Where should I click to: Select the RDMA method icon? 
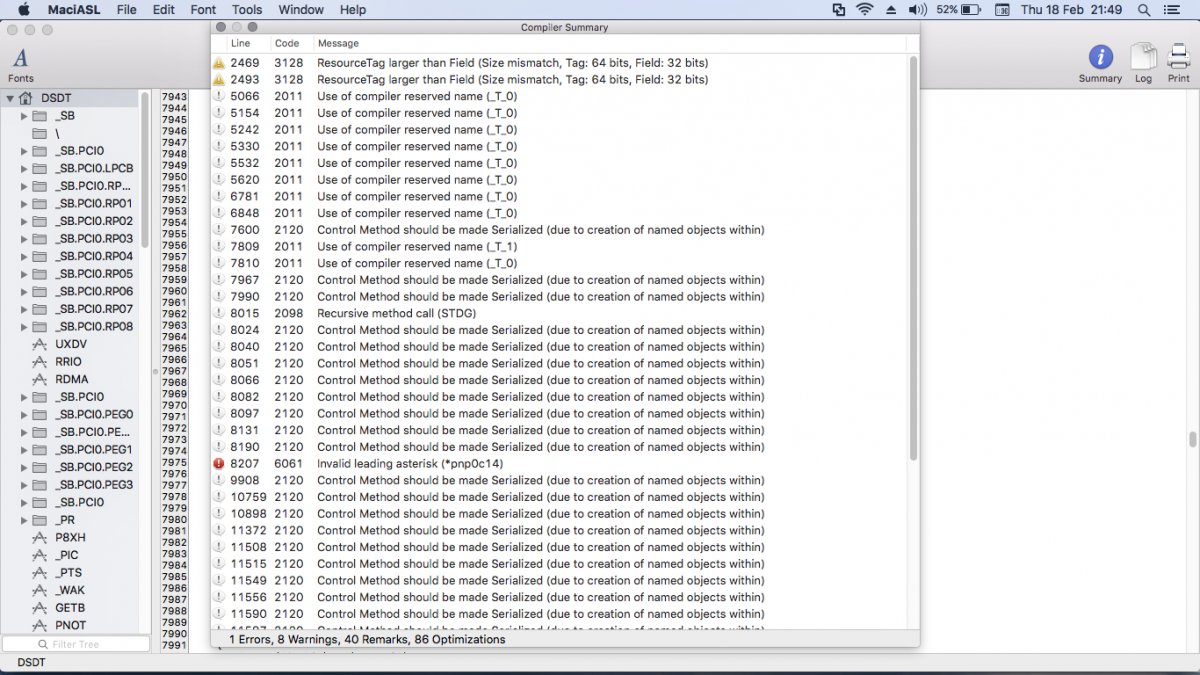(40, 379)
